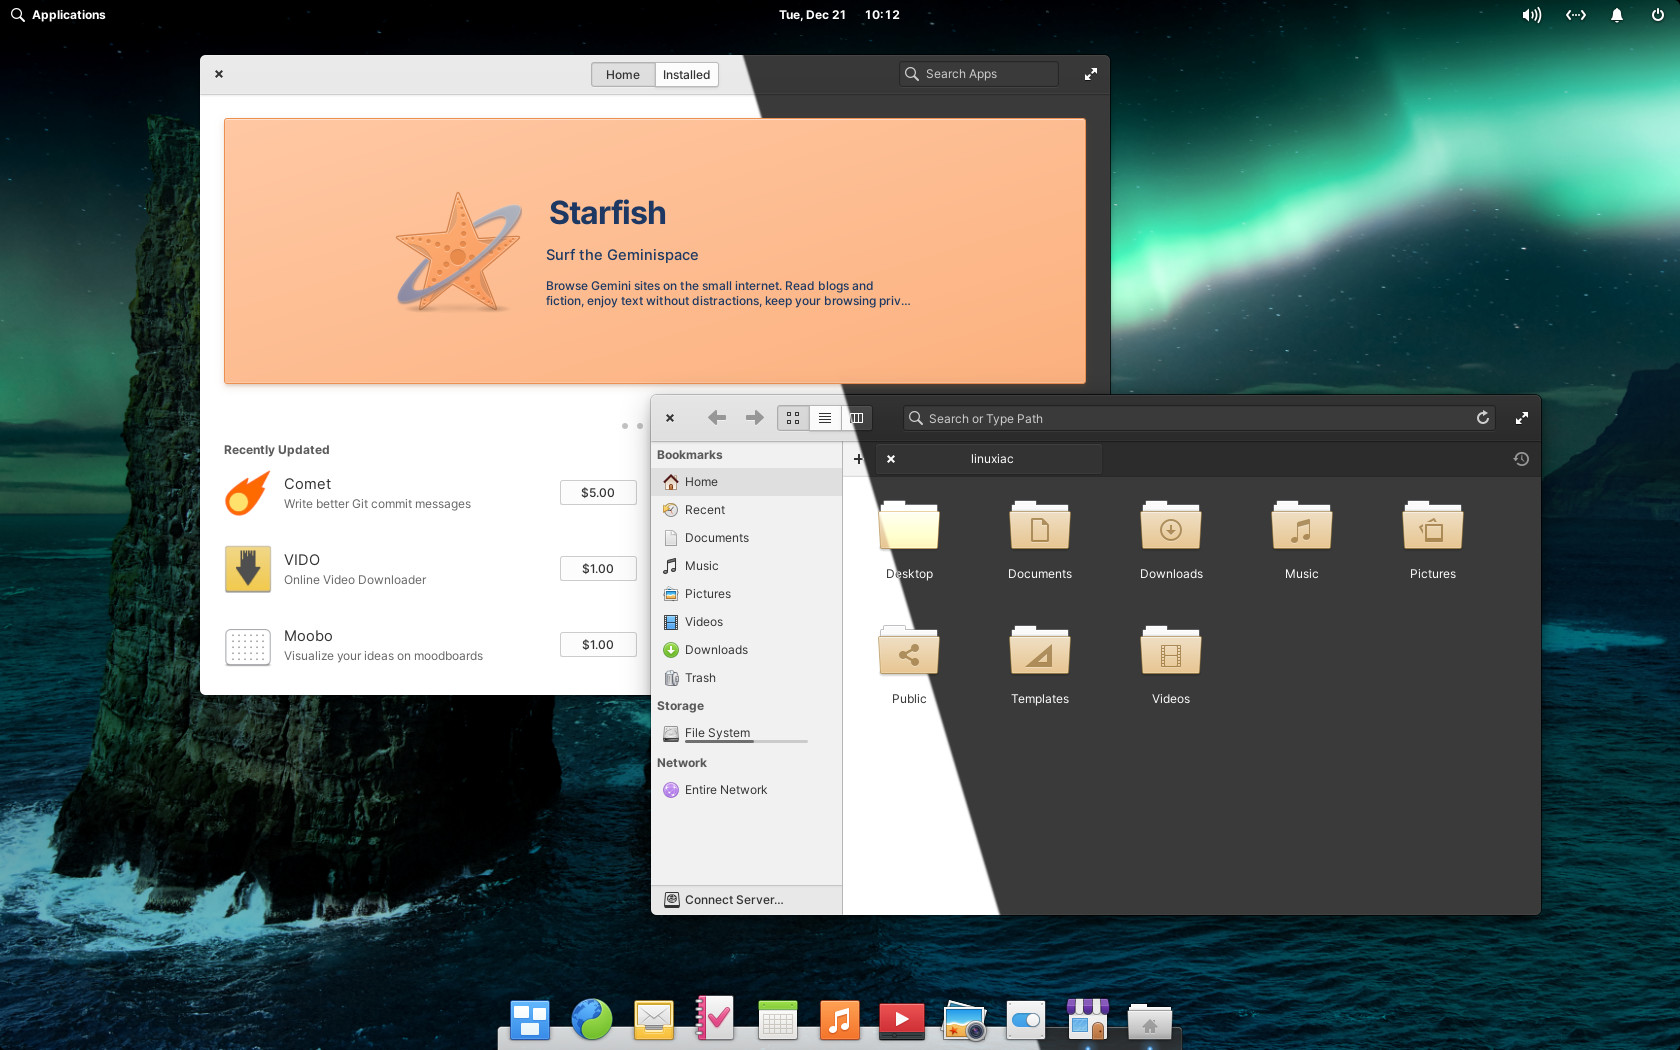Go back in Files window

pos(717,418)
